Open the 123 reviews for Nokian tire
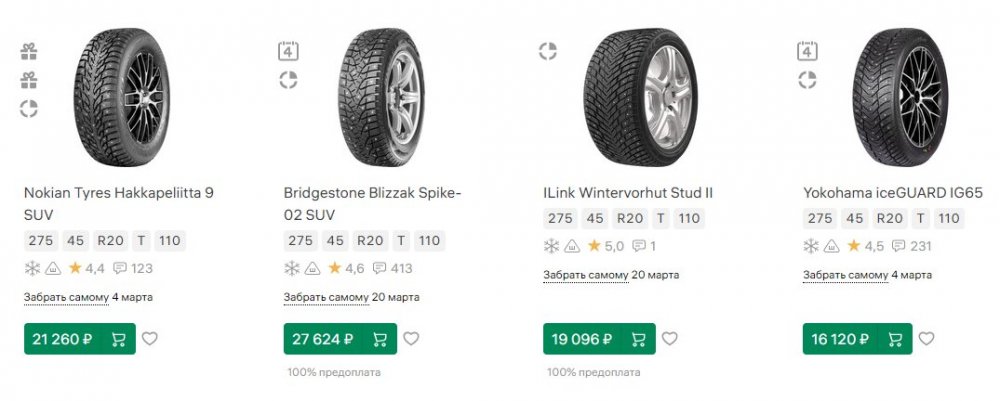 pyautogui.click(x=133, y=268)
